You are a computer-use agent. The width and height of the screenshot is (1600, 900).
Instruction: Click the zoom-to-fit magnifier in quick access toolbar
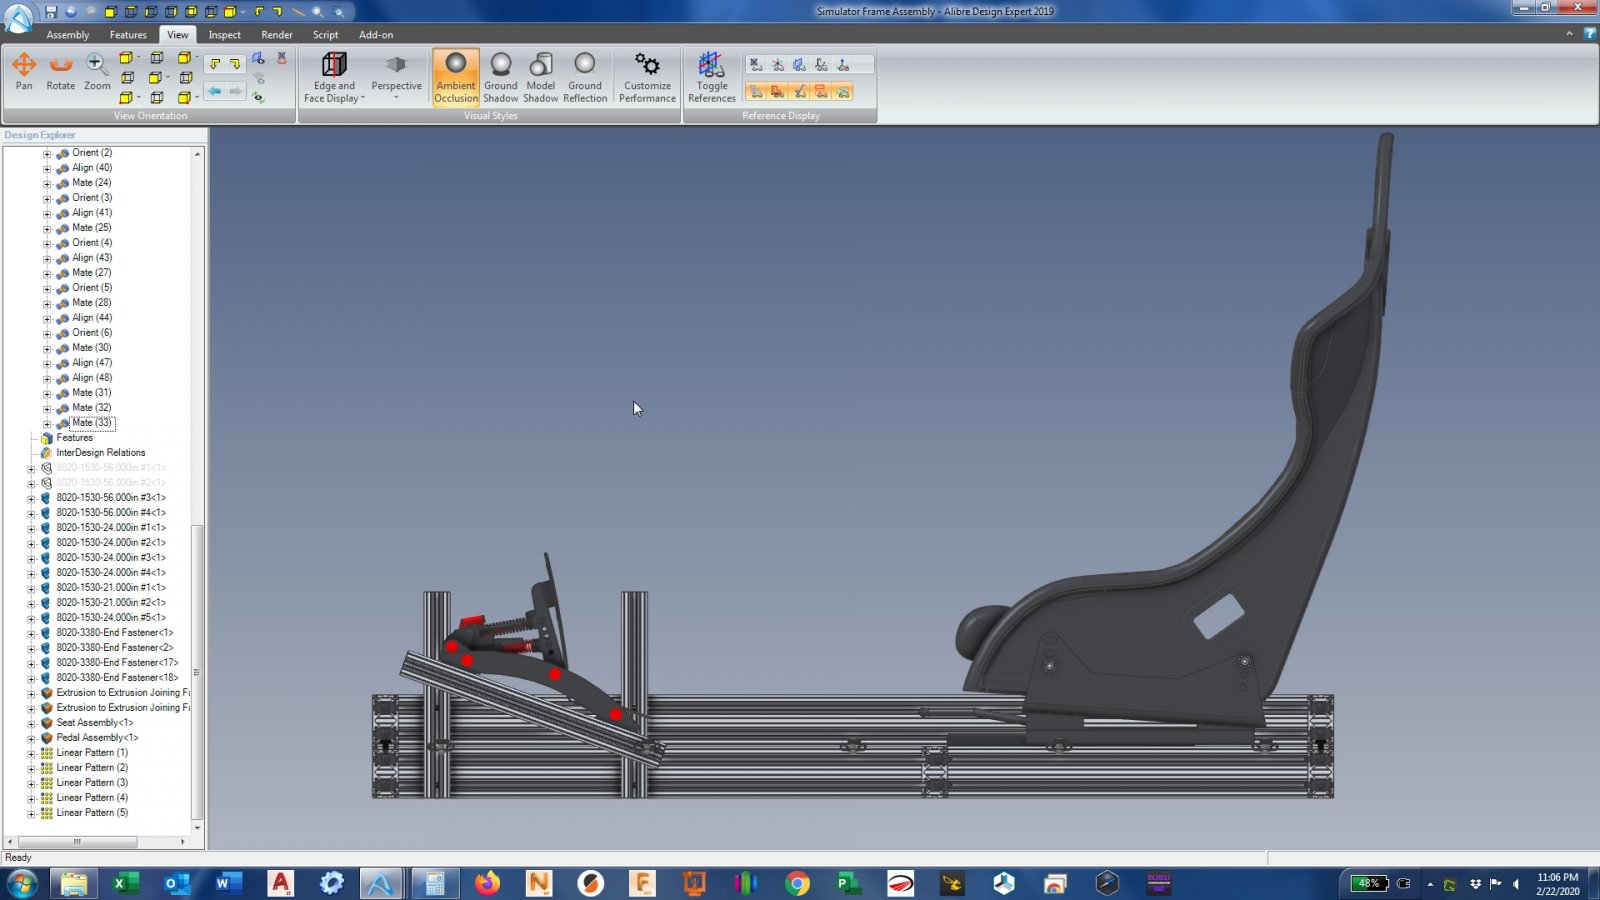coord(317,12)
